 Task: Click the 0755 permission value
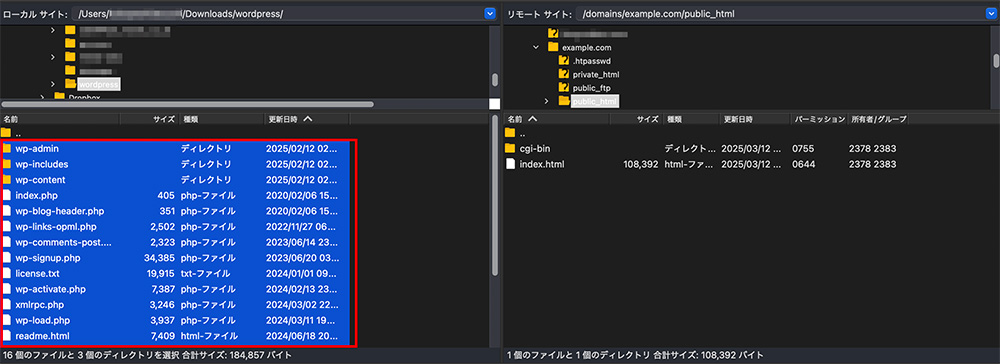tap(803, 149)
